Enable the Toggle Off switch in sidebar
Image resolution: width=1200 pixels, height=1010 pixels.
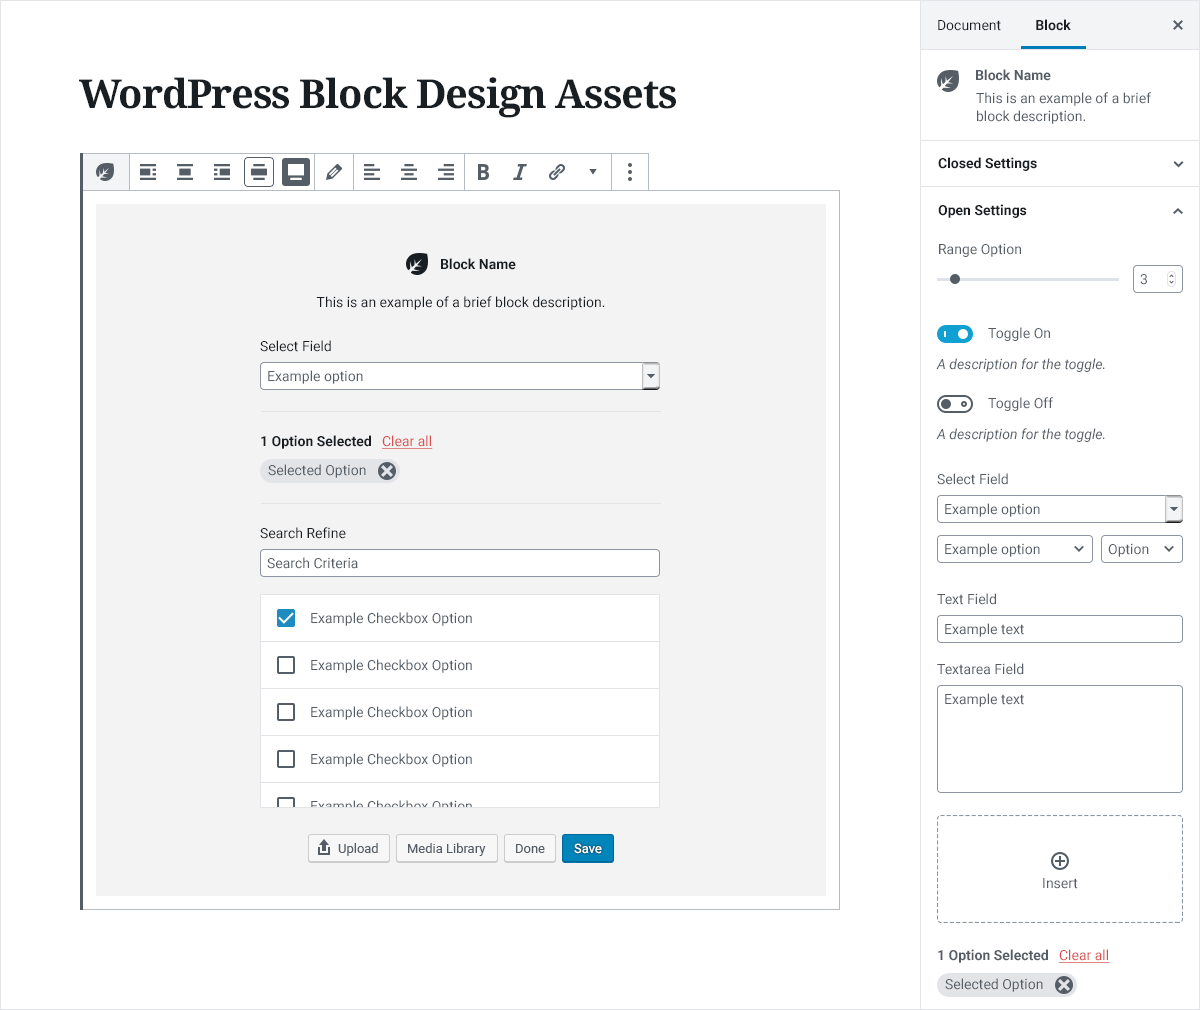pos(955,403)
